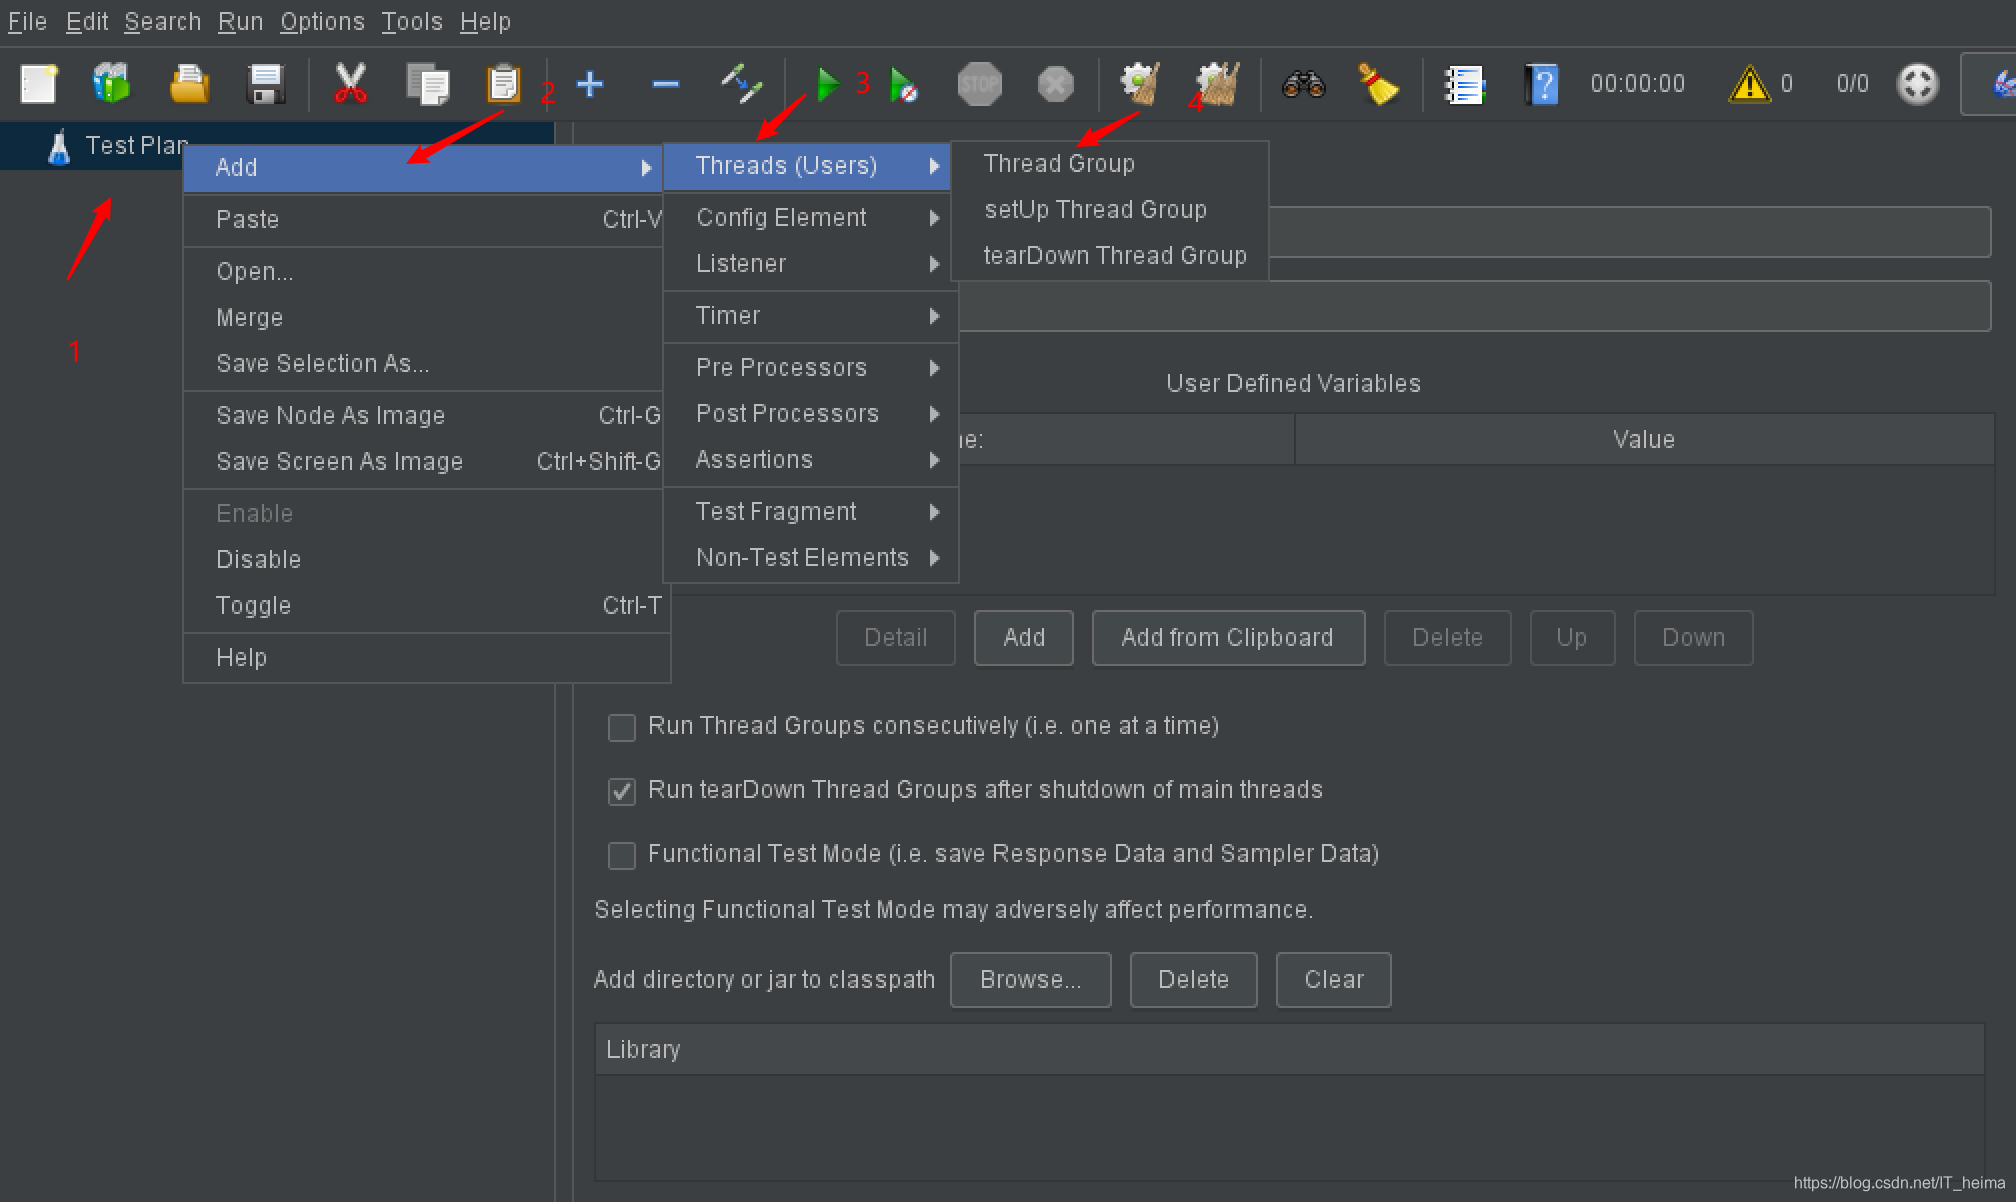The height and width of the screenshot is (1202, 2016).
Task: Enable Functional Test Mode checkbox
Action: point(622,855)
